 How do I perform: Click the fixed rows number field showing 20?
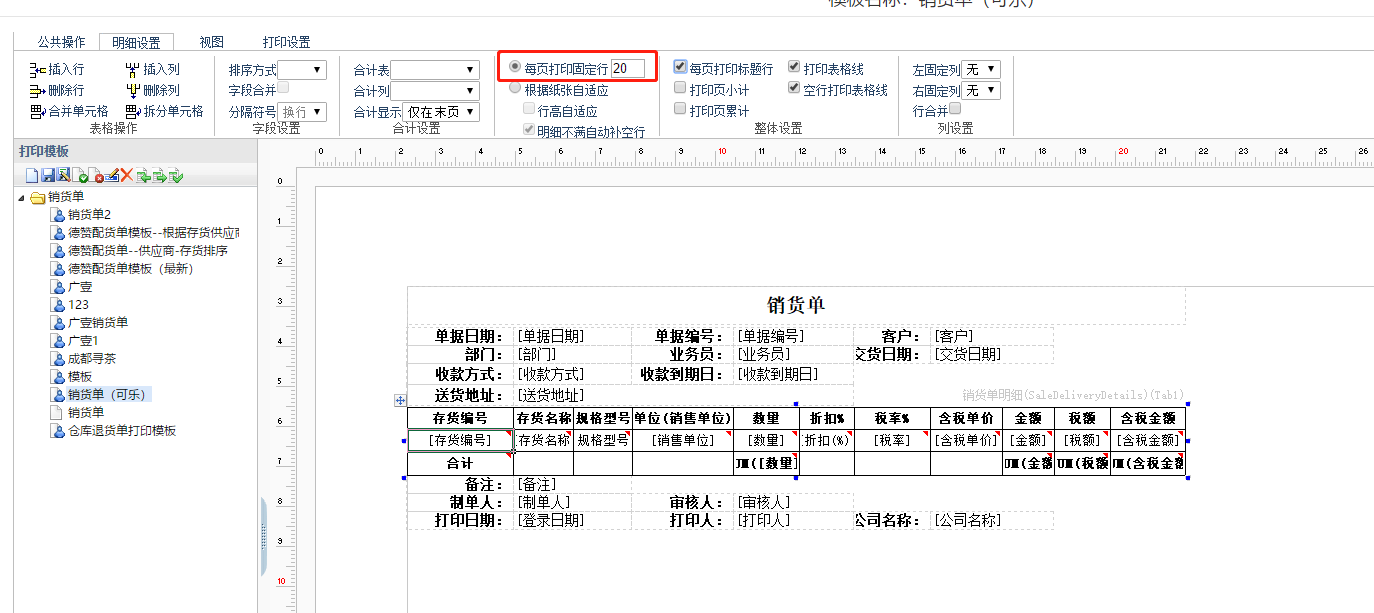[x=628, y=68]
